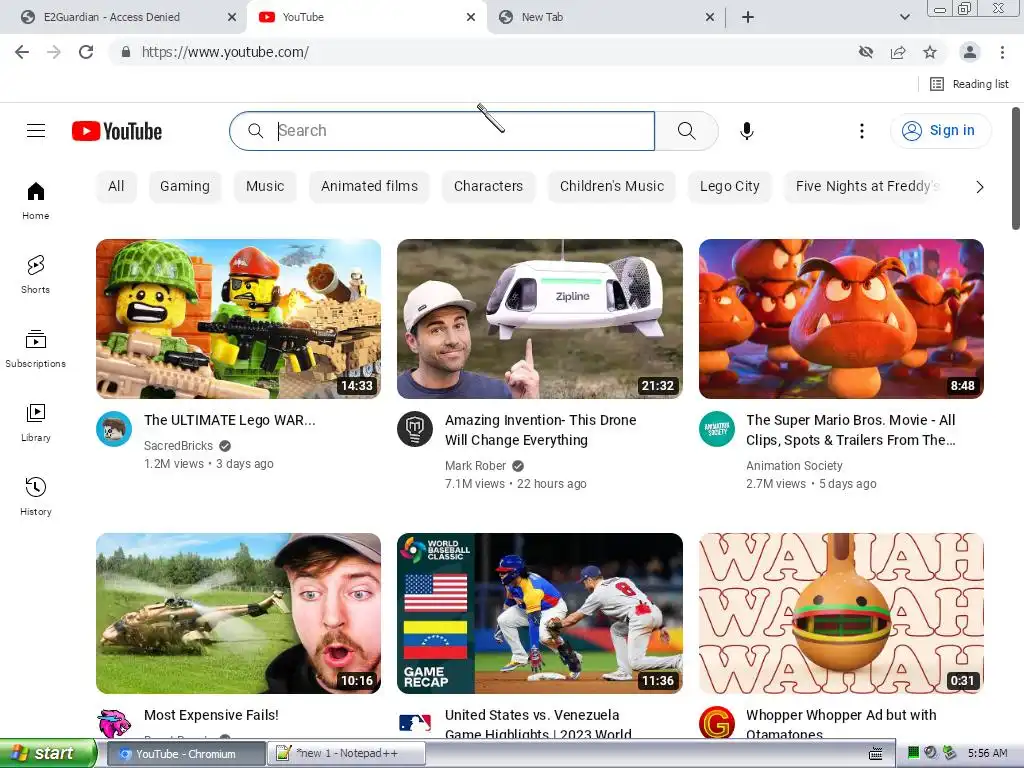This screenshot has width=1024, height=768.
Task: Play the Goomba Mario movie thumbnail
Action: pyautogui.click(x=841, y=319)
